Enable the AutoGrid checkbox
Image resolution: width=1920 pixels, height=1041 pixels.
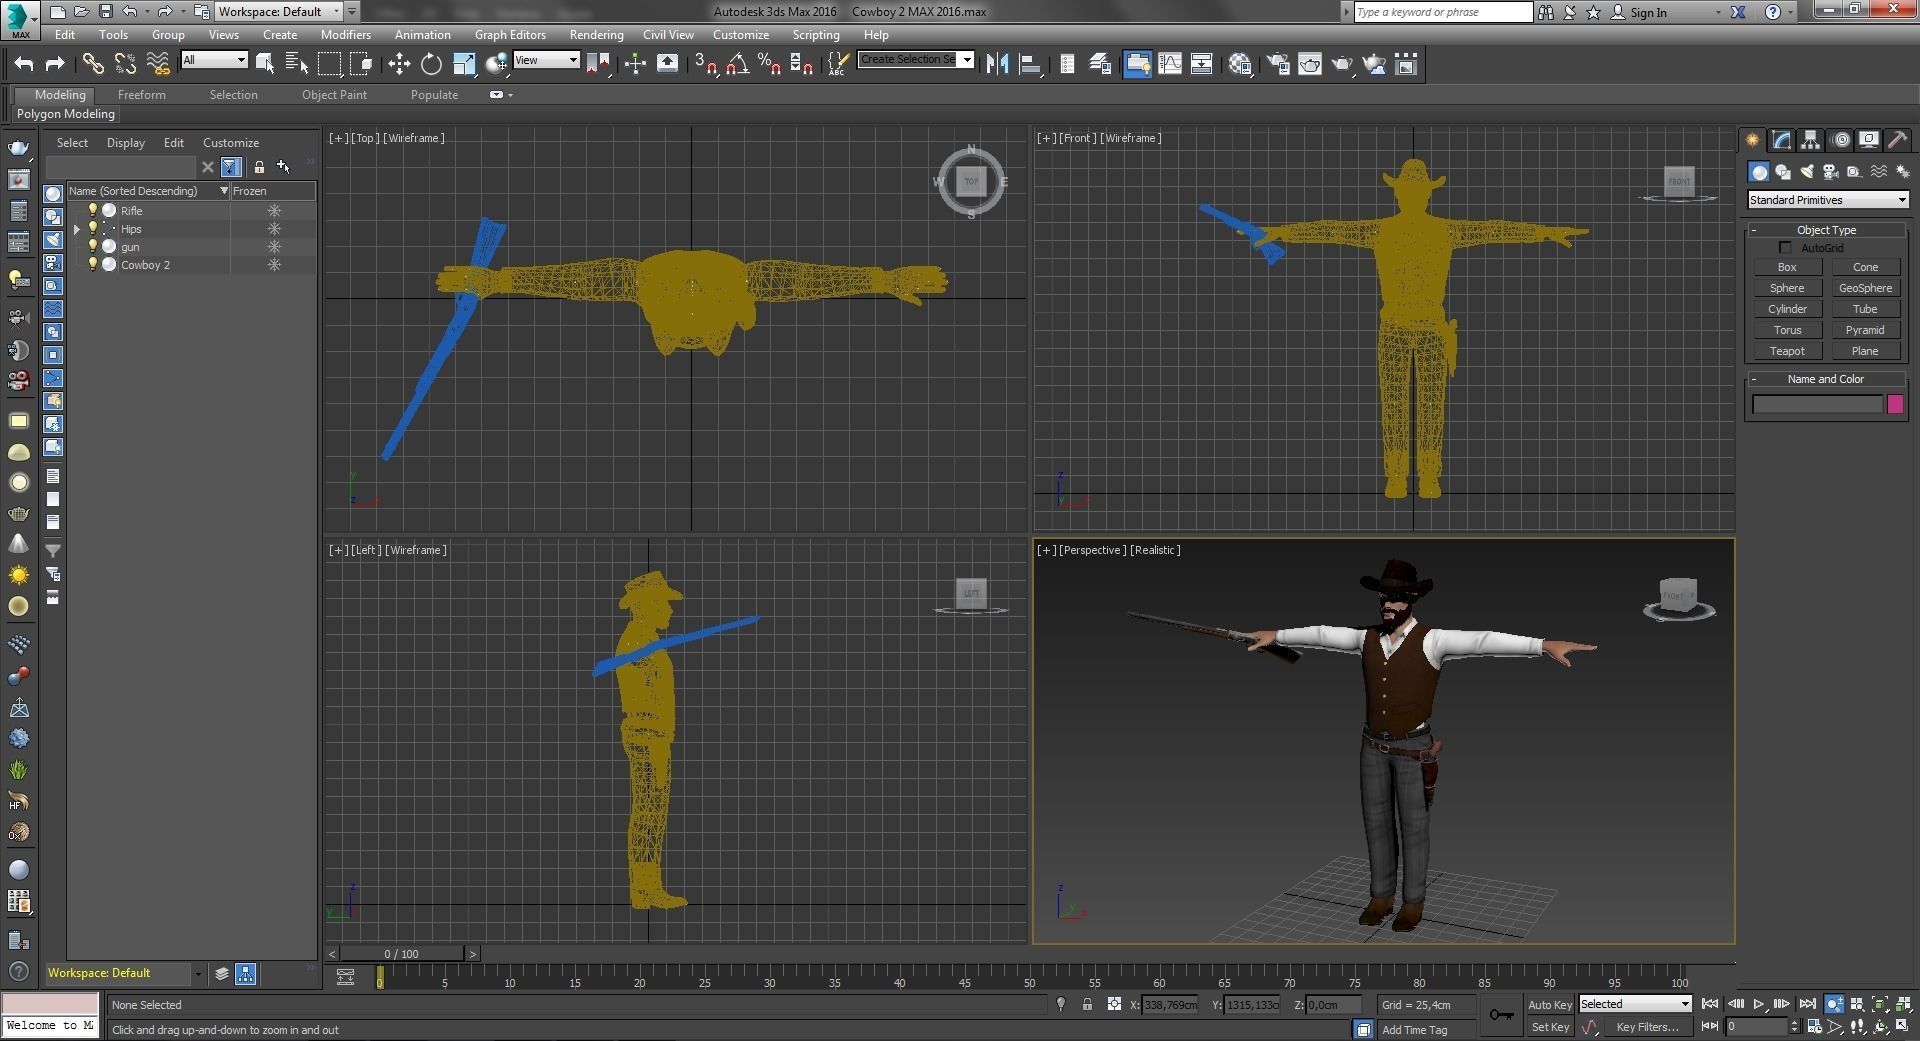pos(1785,248)
